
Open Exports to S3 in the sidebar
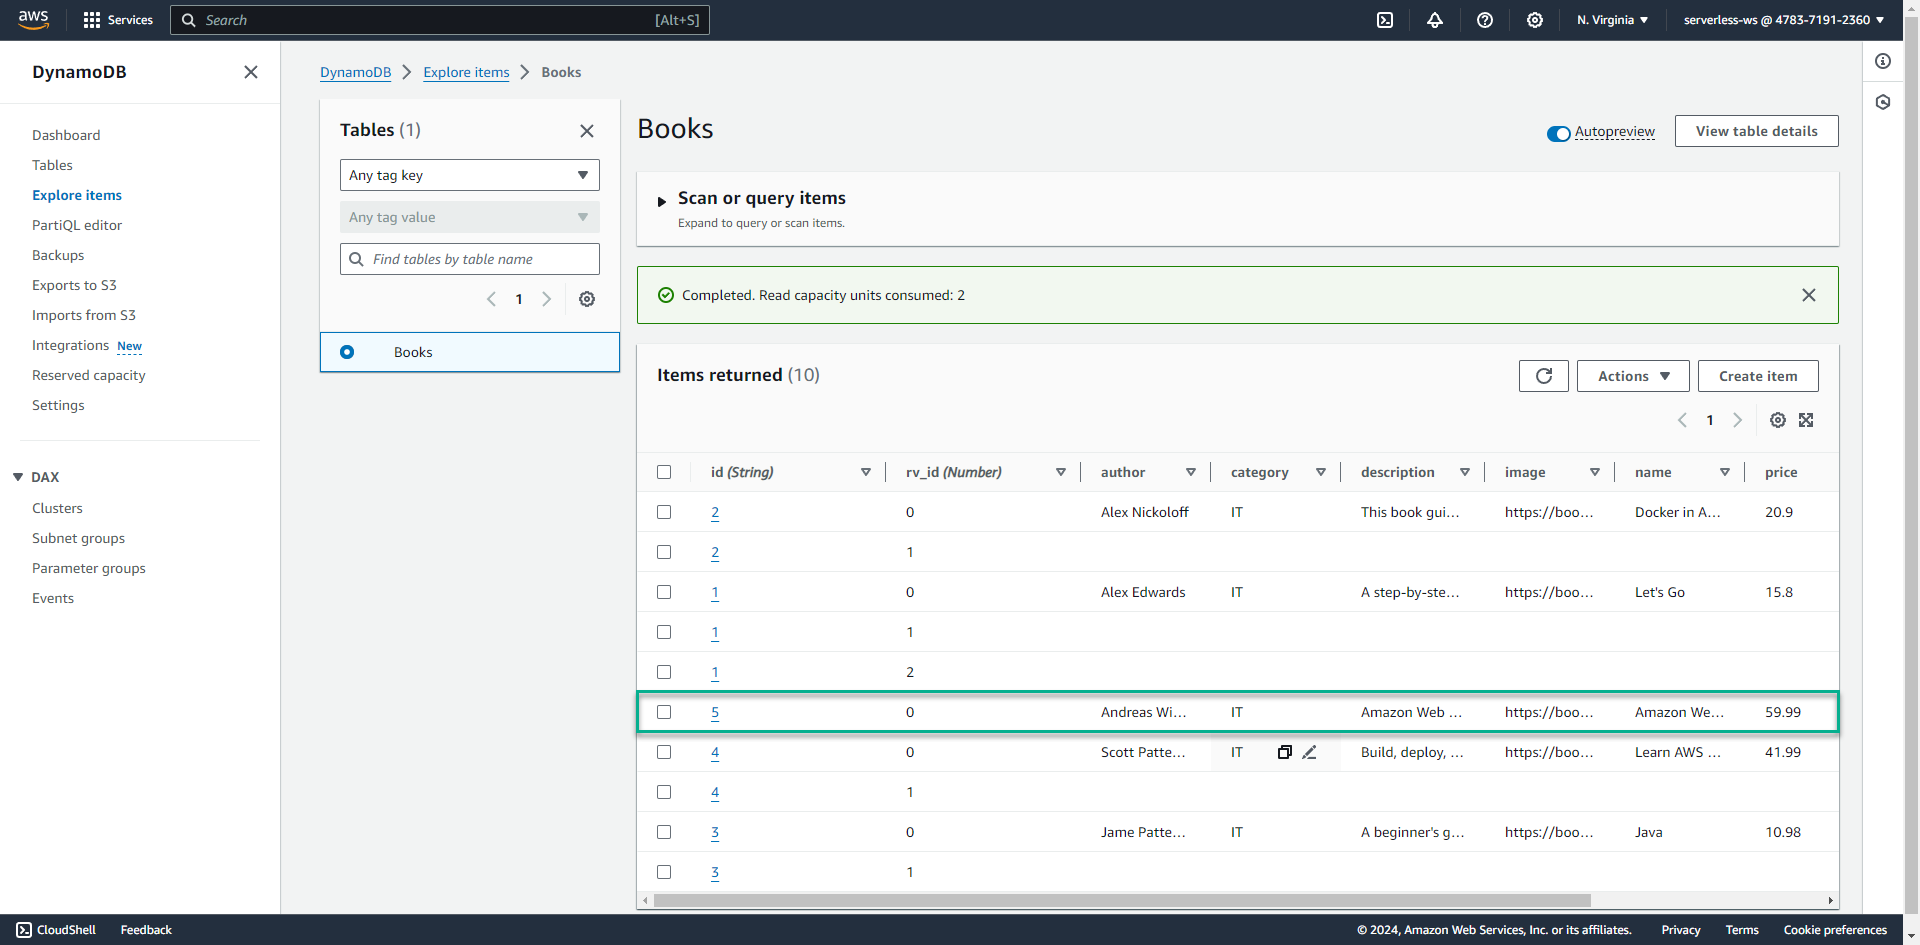[x=74, y=285]
